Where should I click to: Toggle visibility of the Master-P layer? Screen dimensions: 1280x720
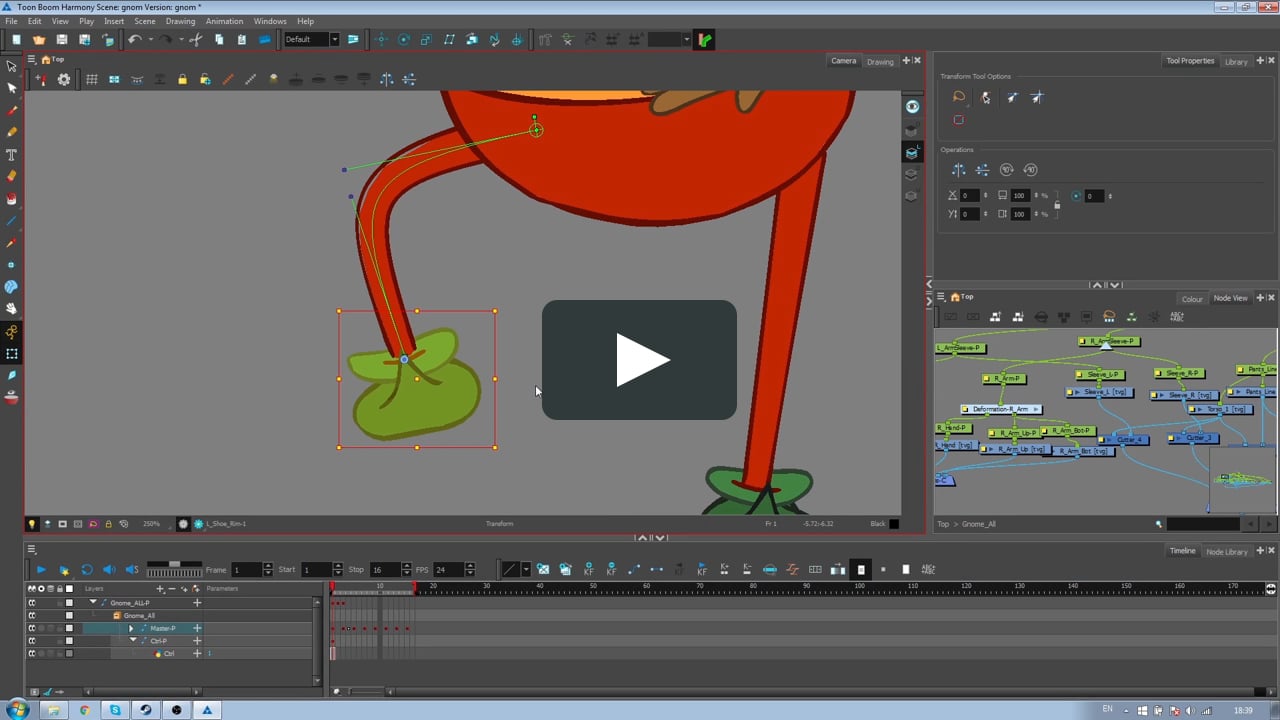[x=31, y=629]
